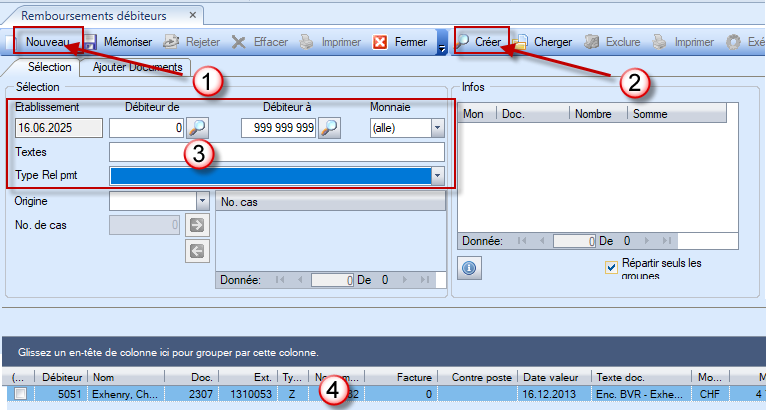Click the Textes input field
This screenshot has height=410, width=766.
pos(277,152)
